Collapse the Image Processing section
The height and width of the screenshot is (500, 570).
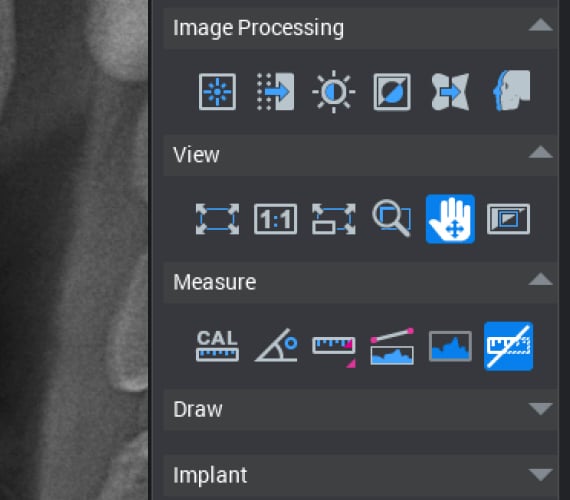[541, 25]
